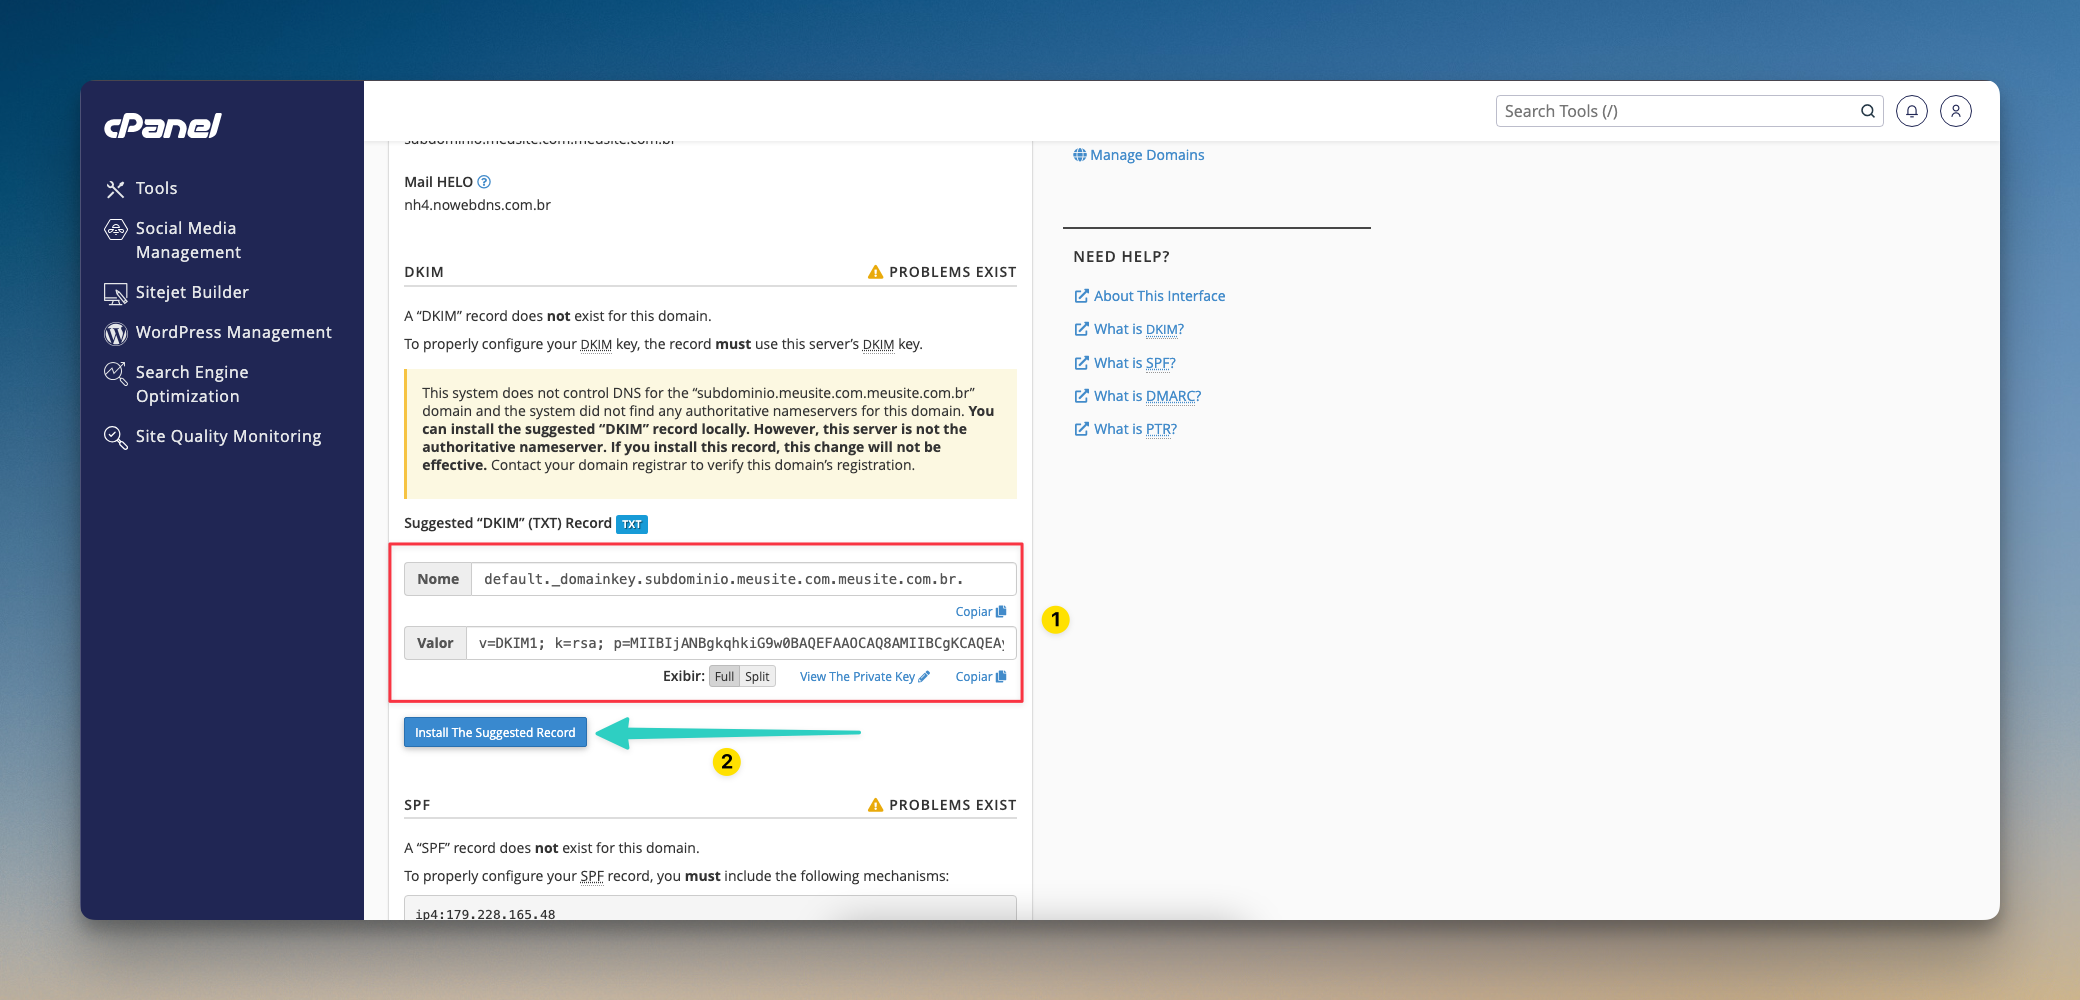
Task: Click the search magnifier icon
Action: [1867, 111]
